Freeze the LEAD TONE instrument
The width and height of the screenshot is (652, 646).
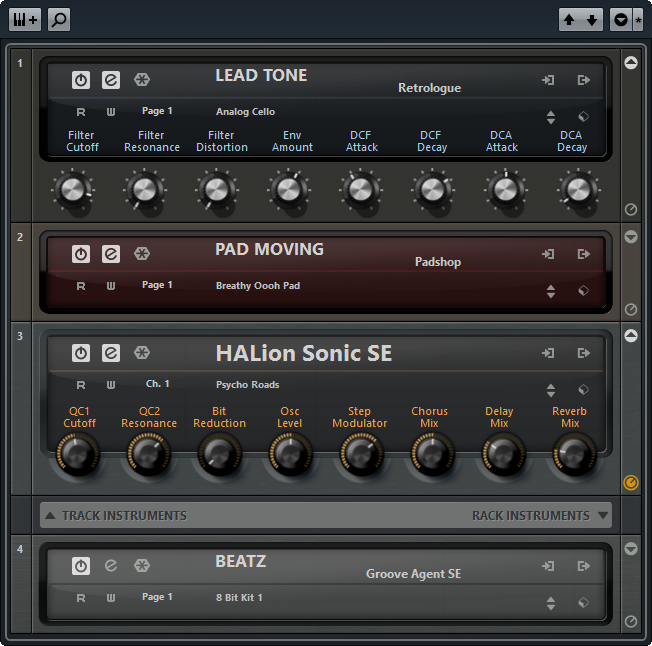(142, 79)
